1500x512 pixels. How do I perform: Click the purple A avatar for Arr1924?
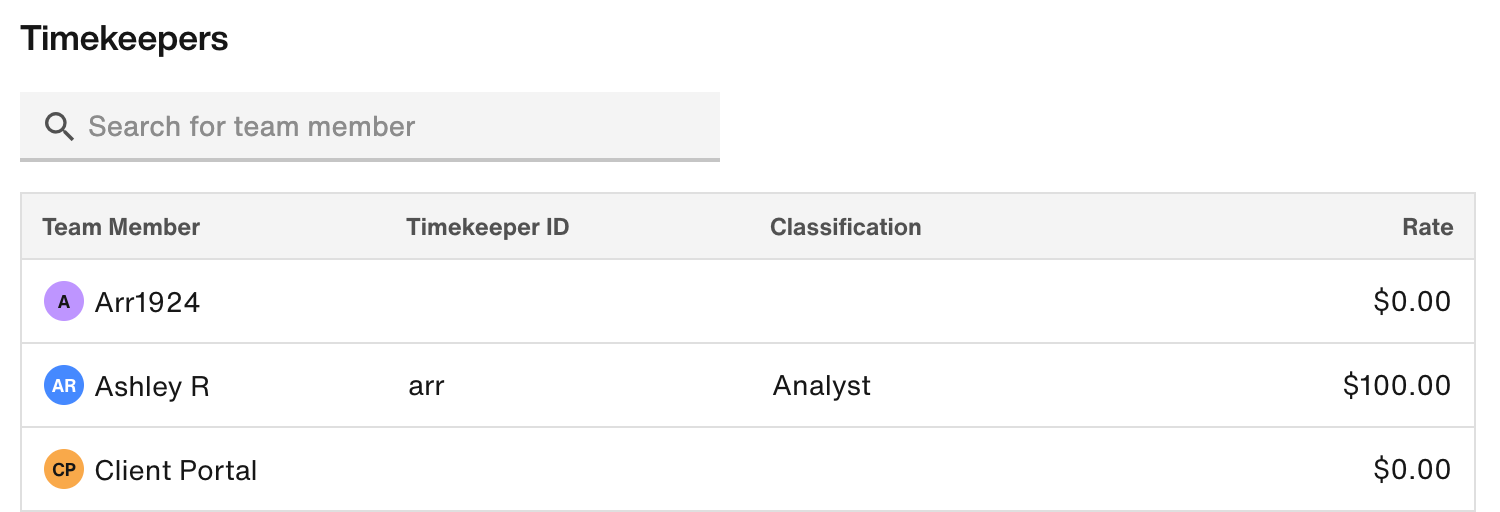64,301
